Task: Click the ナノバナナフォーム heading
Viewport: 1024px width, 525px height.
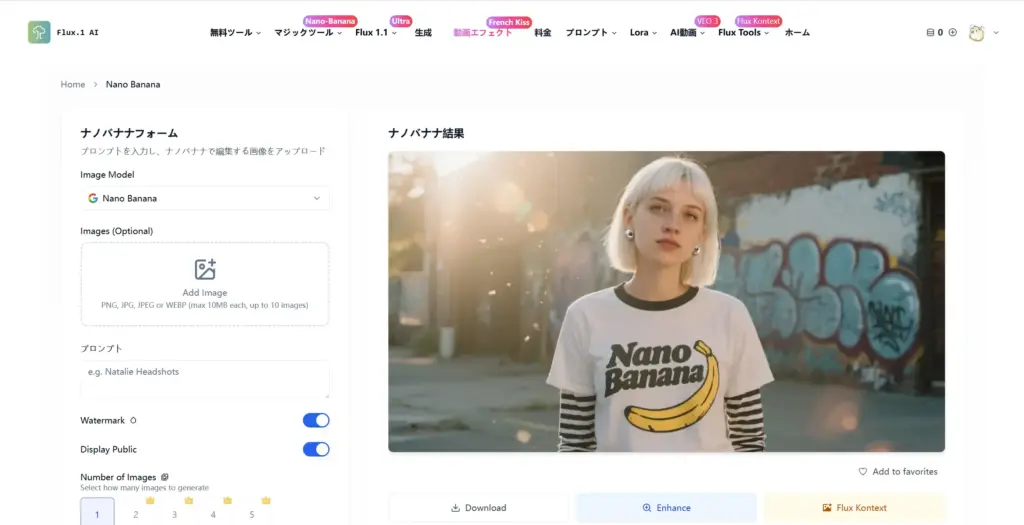Action: tap(129, 133)
